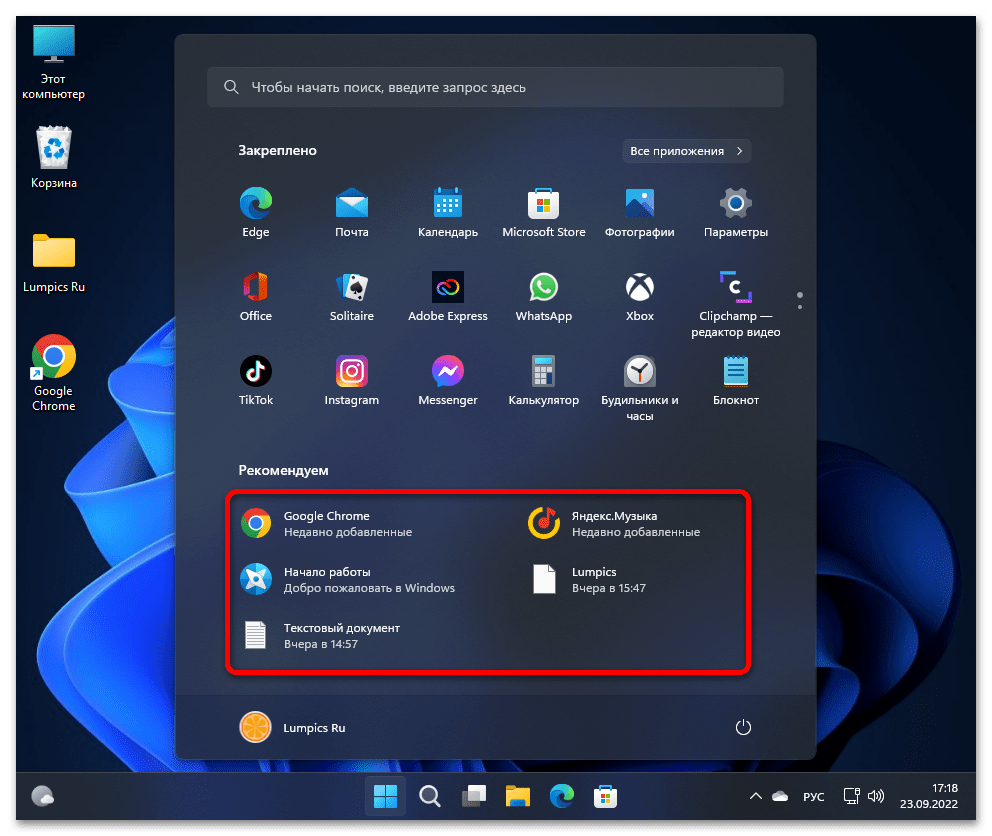Image resolution: width=992 pixels, height=836 pixels.
Task: Open File Explorer from taskbar
Action: pyautogui.click(x=518, y=796)
